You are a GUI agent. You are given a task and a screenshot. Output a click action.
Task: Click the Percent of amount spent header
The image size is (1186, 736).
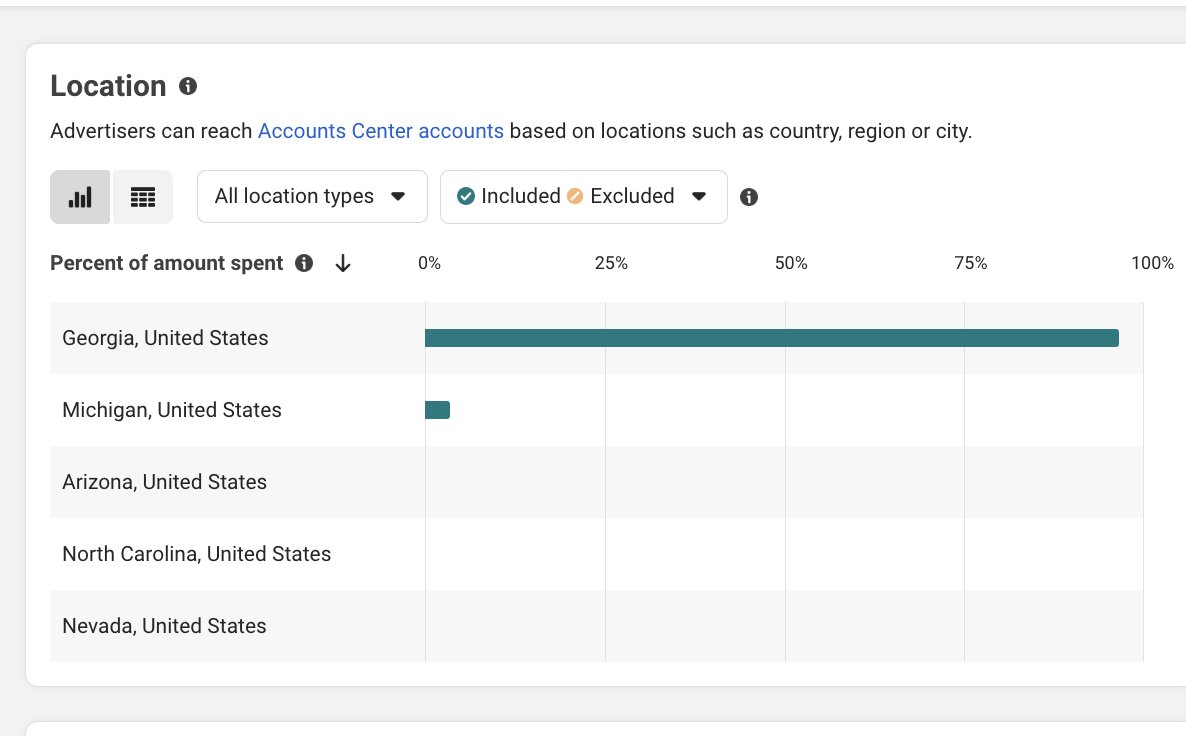(166, 262)
